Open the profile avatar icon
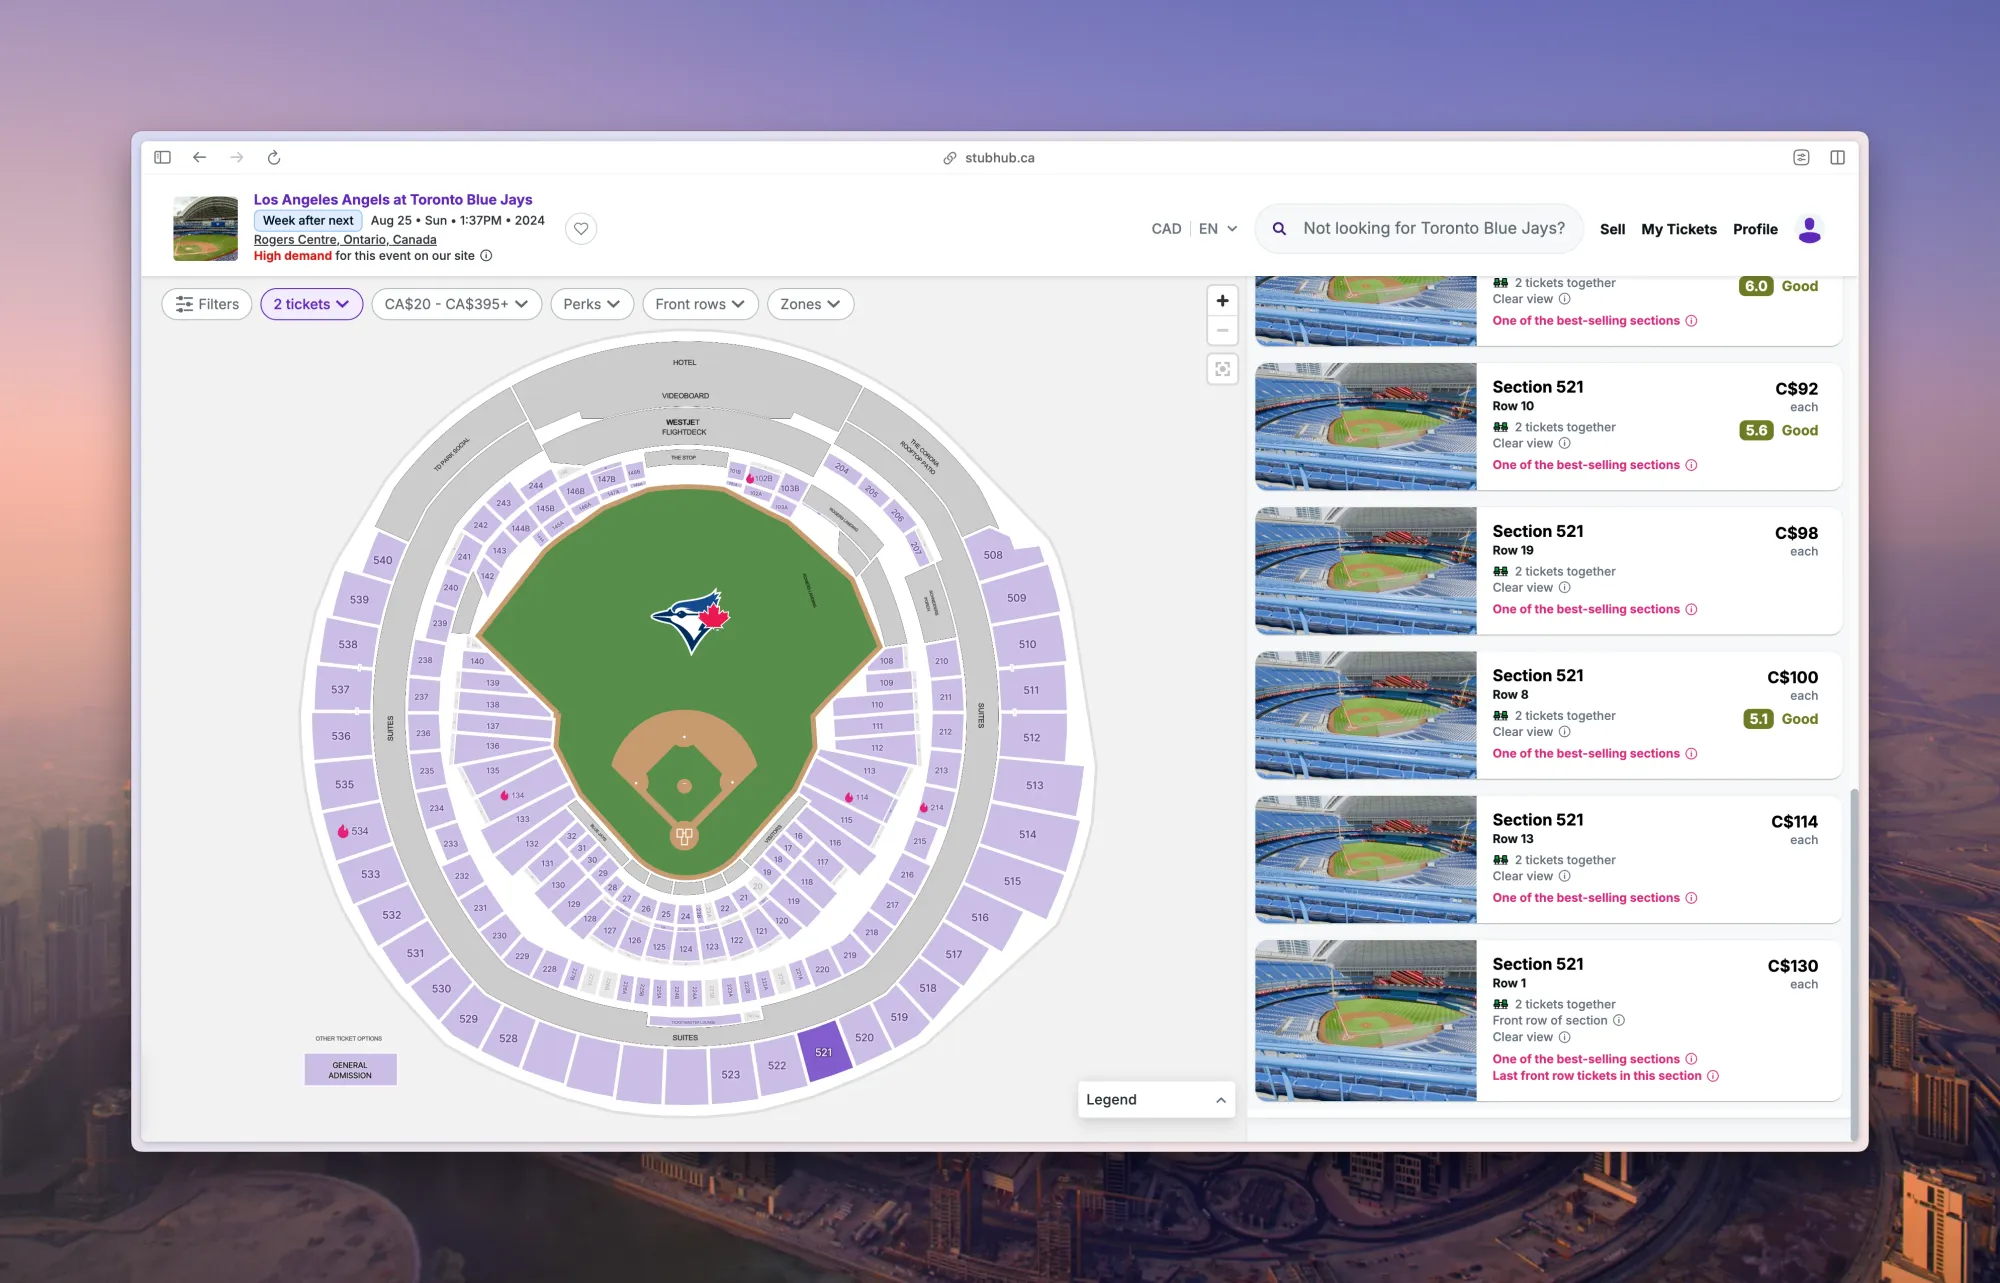 click(x=1809, y=229)
